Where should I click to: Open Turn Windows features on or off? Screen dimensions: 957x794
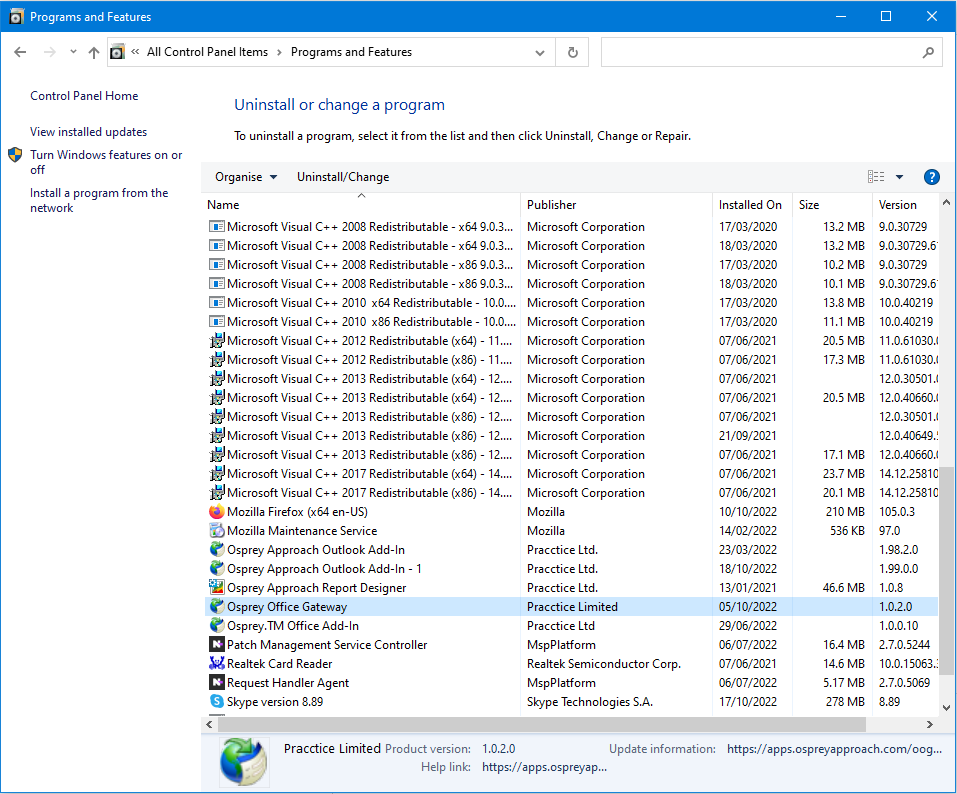coord(106,162)
